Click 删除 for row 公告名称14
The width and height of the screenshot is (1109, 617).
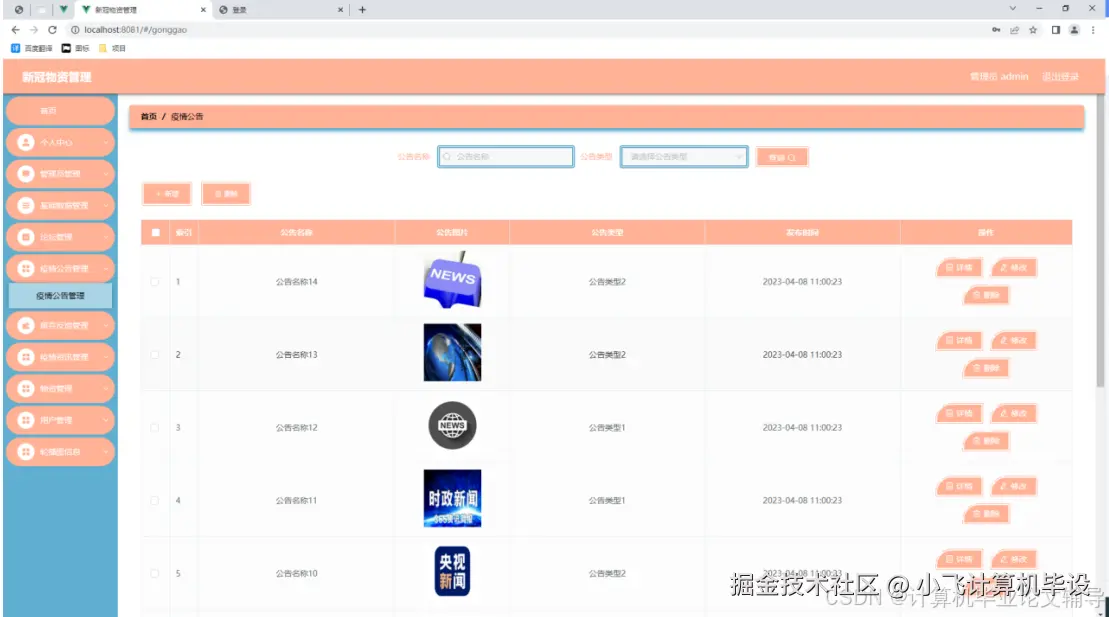pos(986,295)
